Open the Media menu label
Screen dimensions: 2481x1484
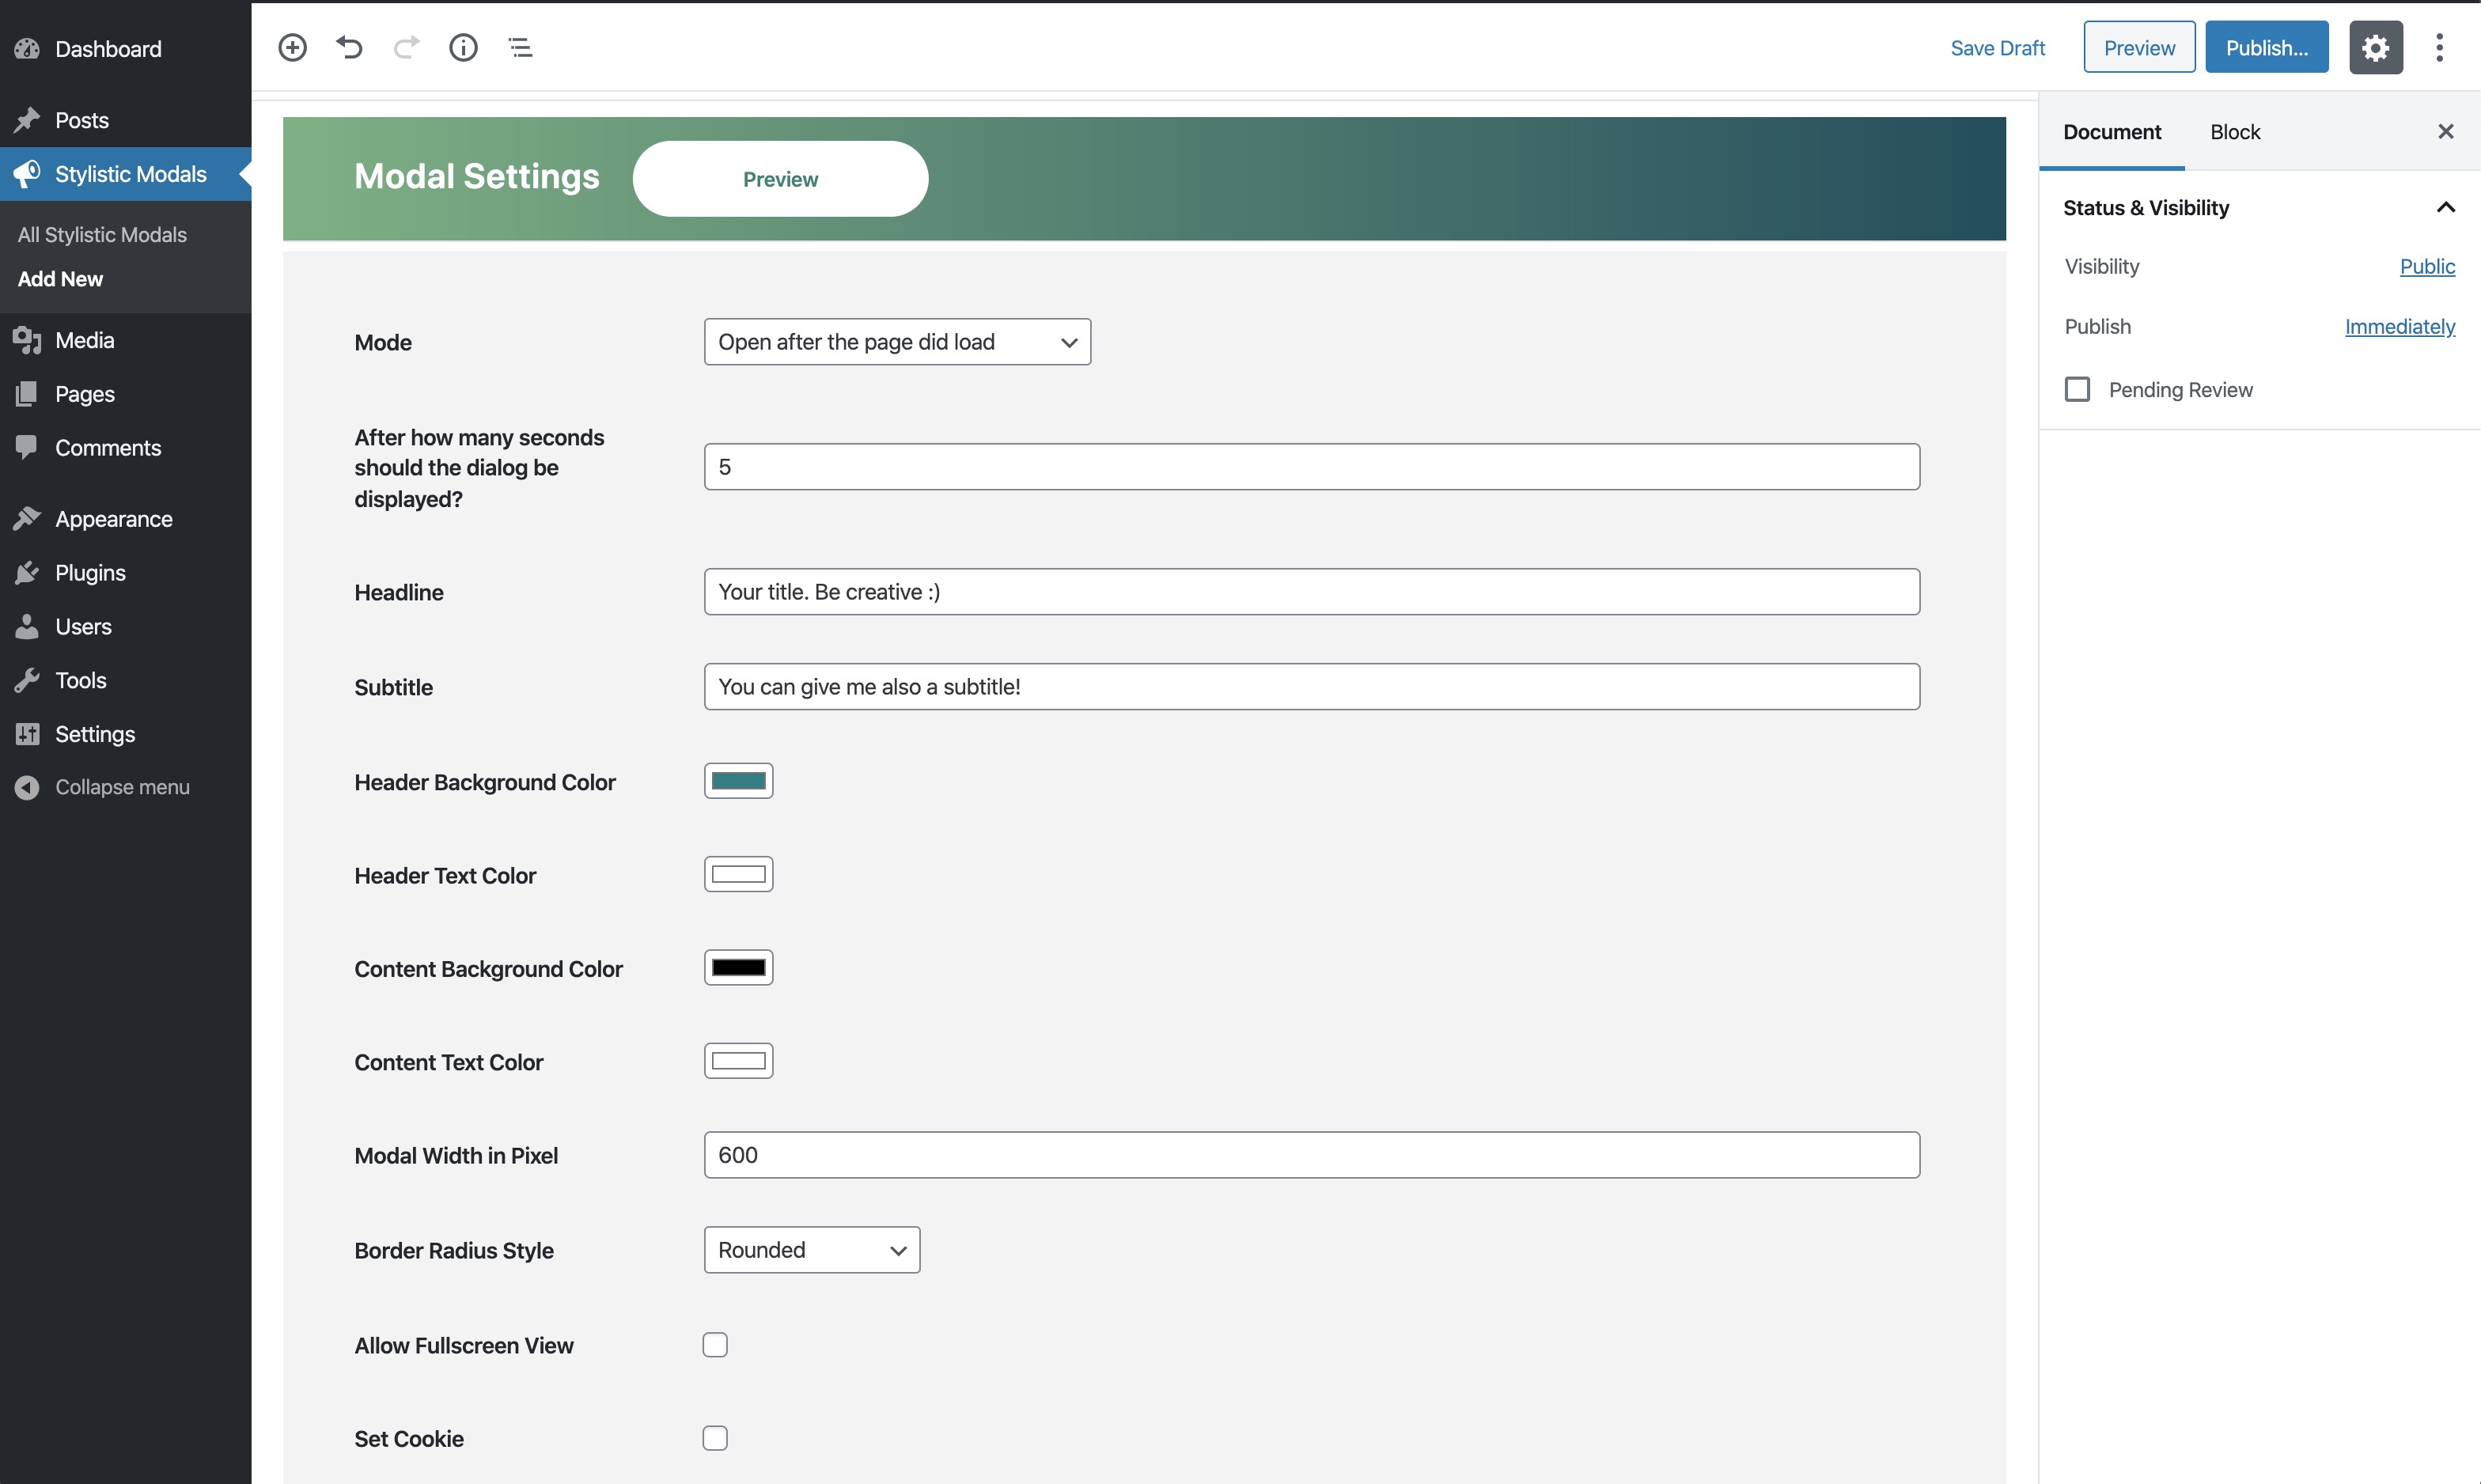point(85,340)
